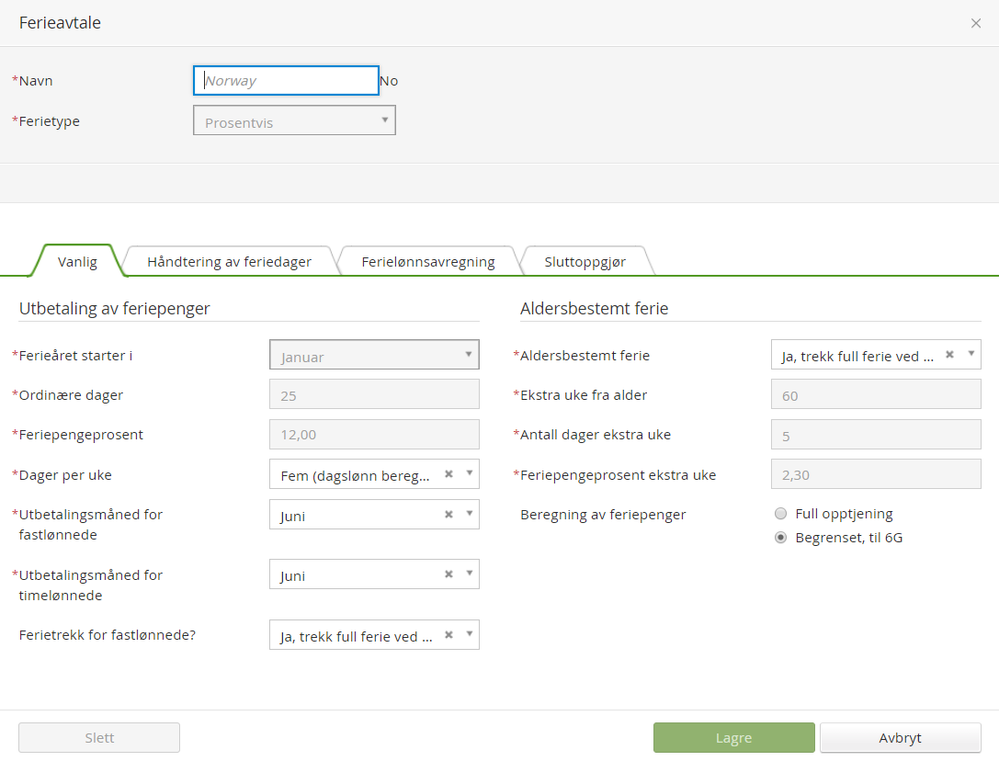Screen dimensions: 999x762
Task: Focus the Navn input field
Action: [x=286, y=81]
